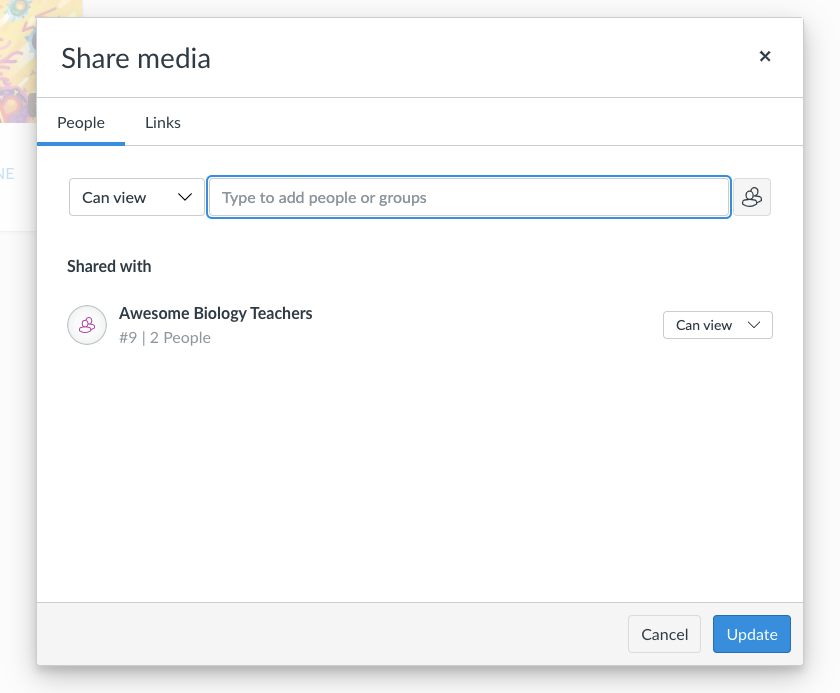
Task: Select the People tab
Action: click(x=81, y=123)
